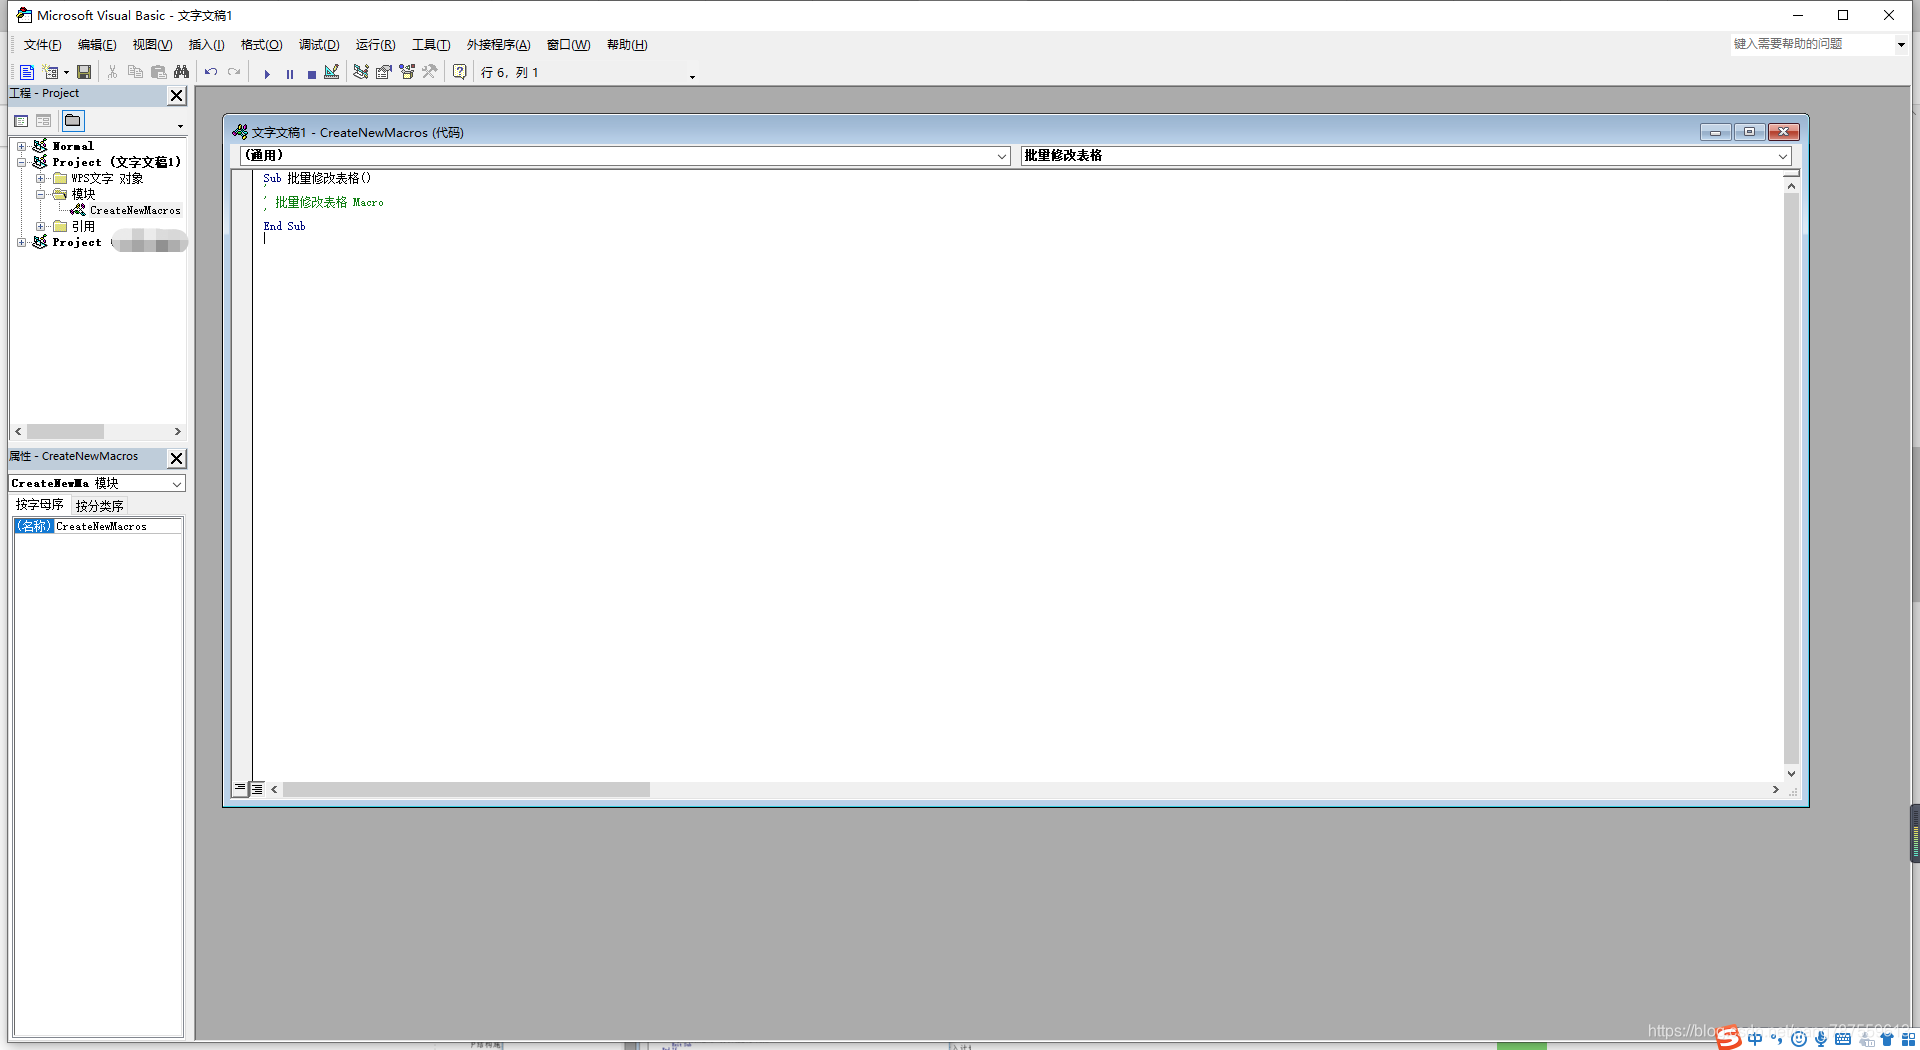1920x1050 pixels.
Task: Click the Copy toolbar icon
Action: click(x=135, y=72)
